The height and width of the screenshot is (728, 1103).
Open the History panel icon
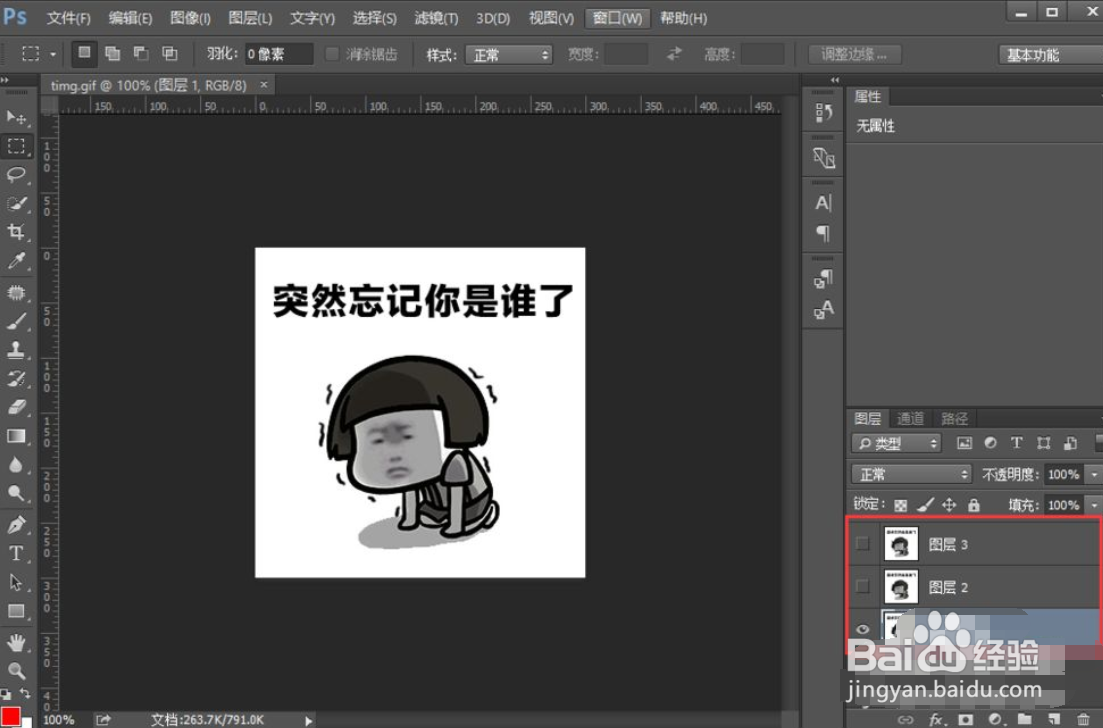[824, 113]
